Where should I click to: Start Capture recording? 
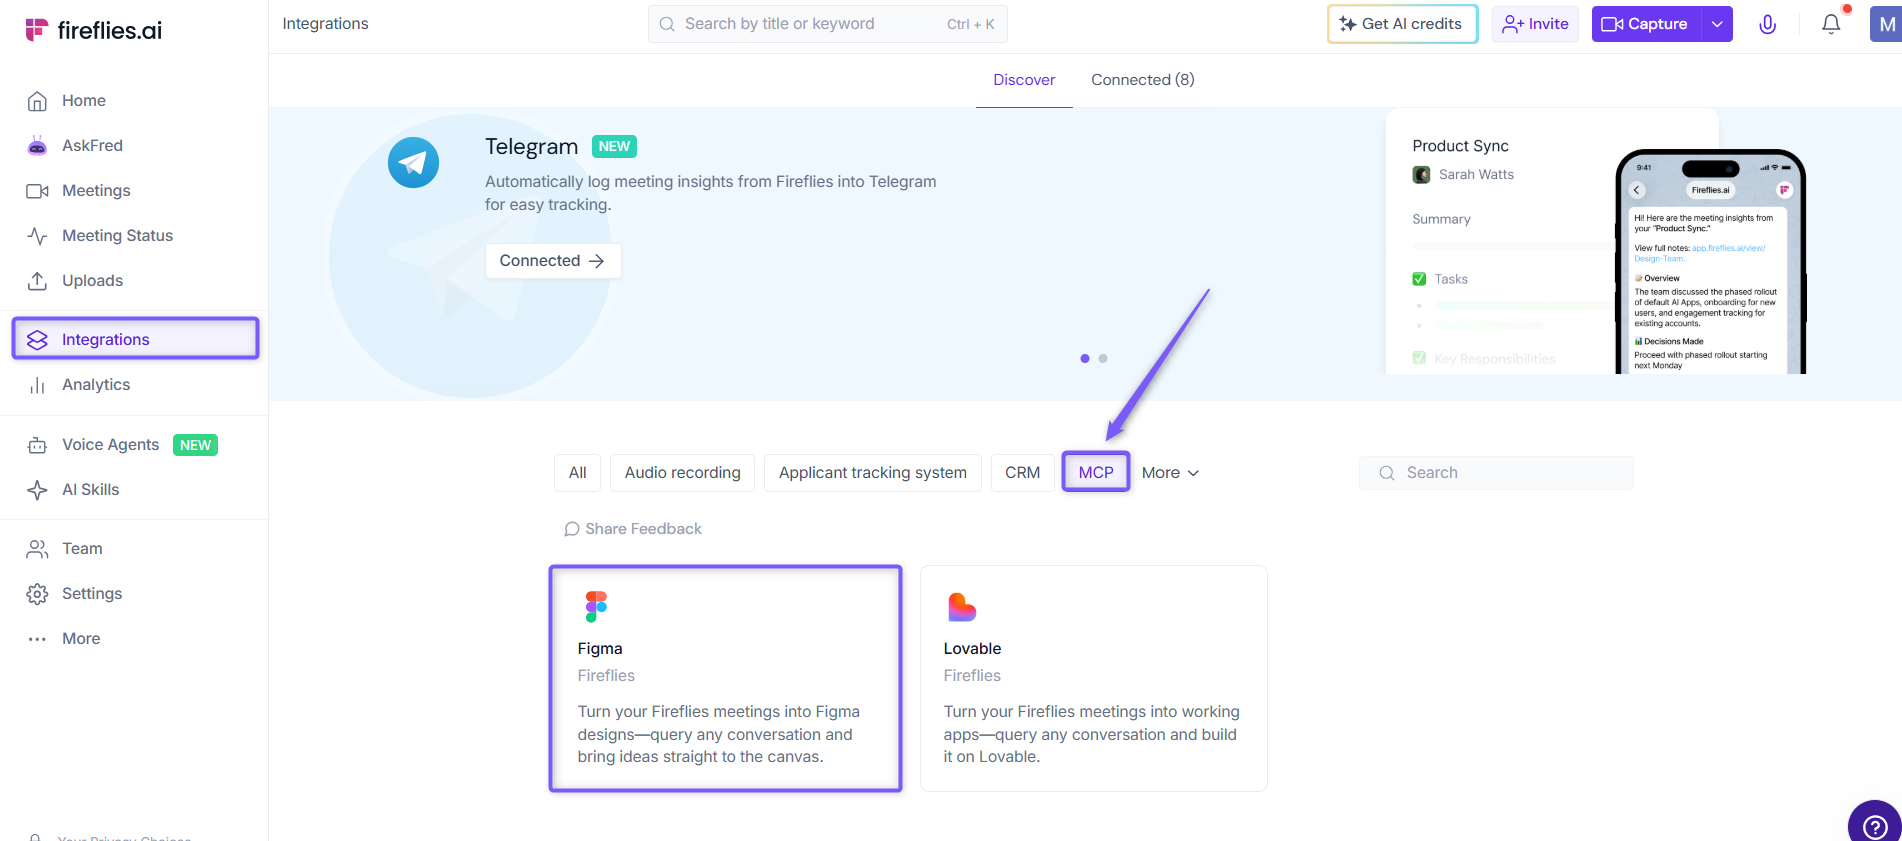[x=1647, y=24]
